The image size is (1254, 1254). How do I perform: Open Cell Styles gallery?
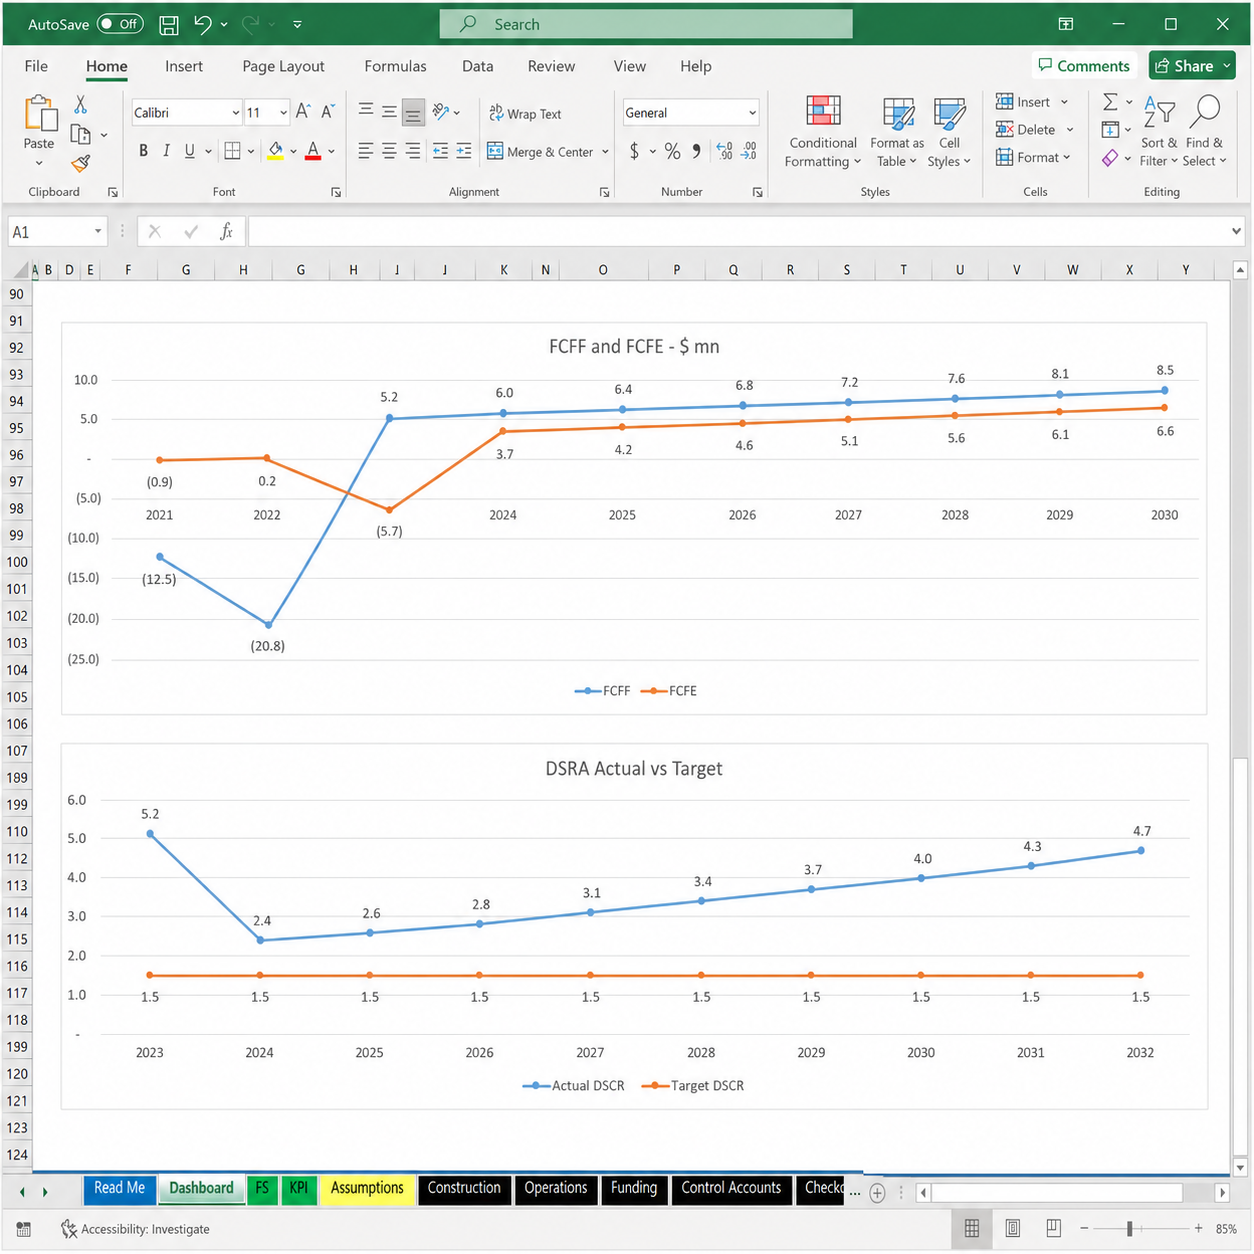click(949, 132)
